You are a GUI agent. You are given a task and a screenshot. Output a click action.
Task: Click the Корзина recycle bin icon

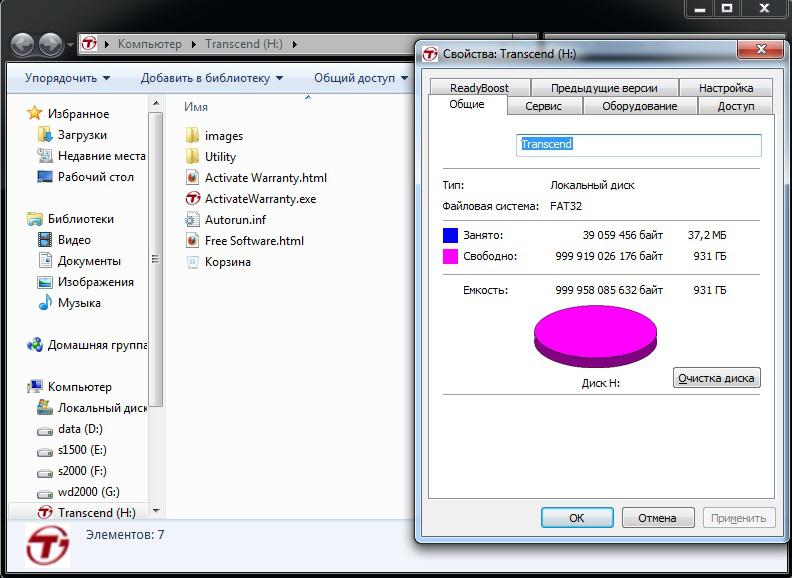(x=192, y=262)
